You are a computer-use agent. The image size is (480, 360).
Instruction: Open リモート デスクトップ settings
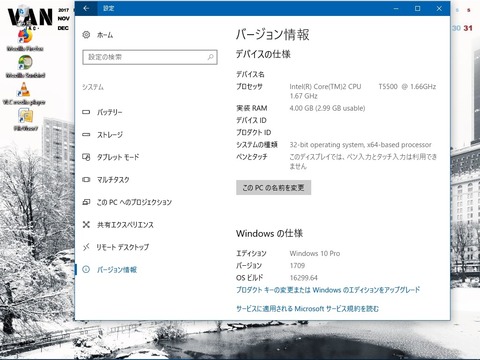click(123, 247)
